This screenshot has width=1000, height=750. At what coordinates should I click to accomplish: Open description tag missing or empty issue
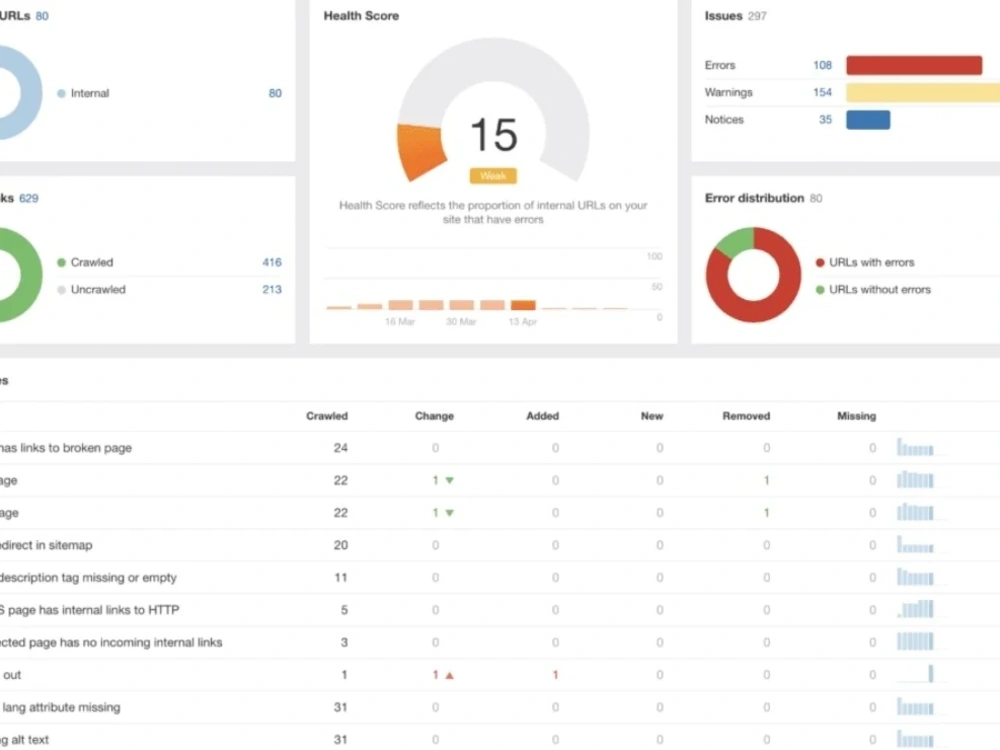point(88,578)
